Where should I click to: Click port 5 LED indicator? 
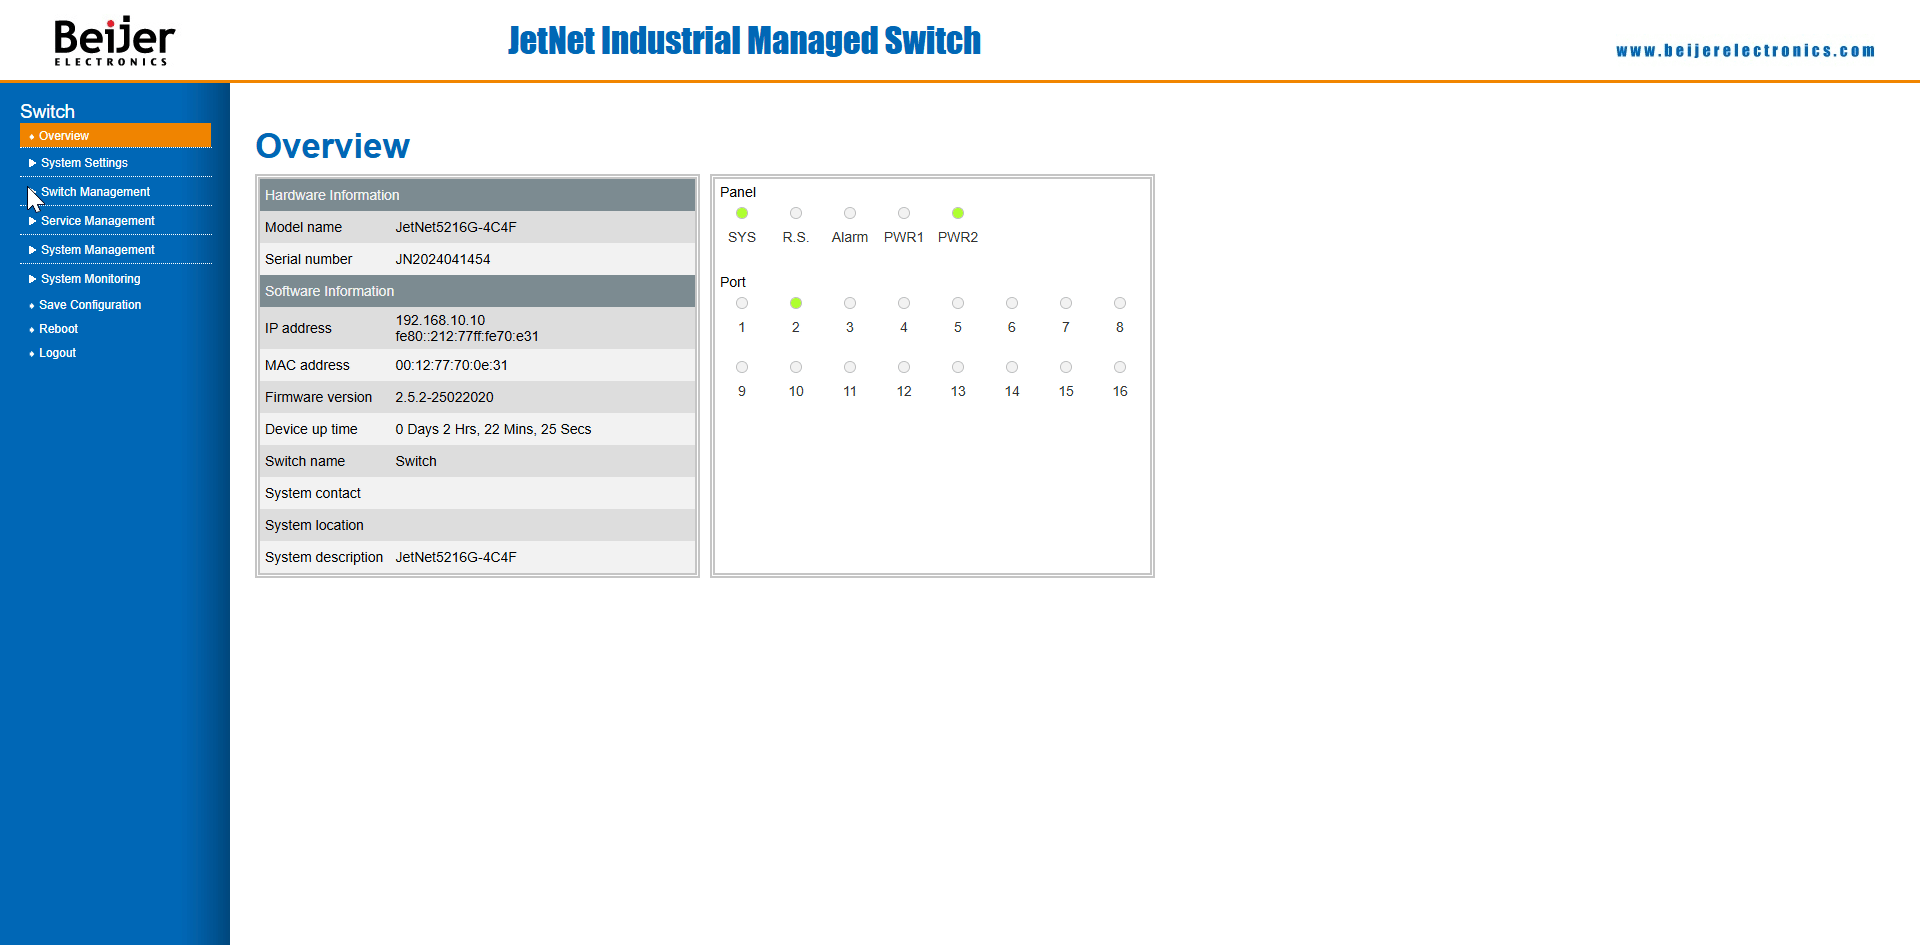tap(958, 303)
